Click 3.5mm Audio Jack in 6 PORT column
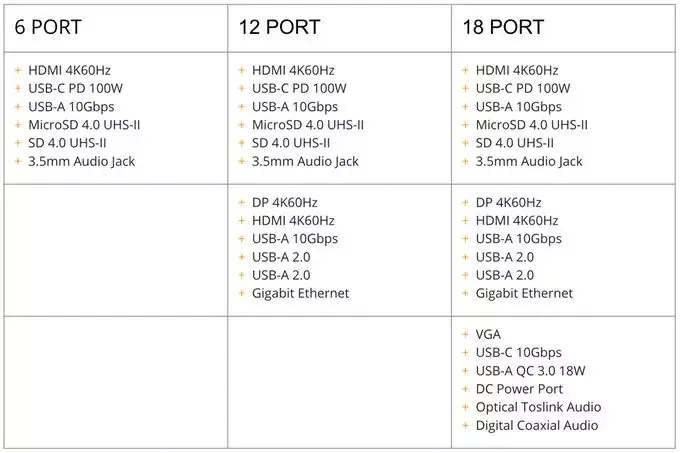Viewport: 680px width, 453px height. click(x=81, y=161)
